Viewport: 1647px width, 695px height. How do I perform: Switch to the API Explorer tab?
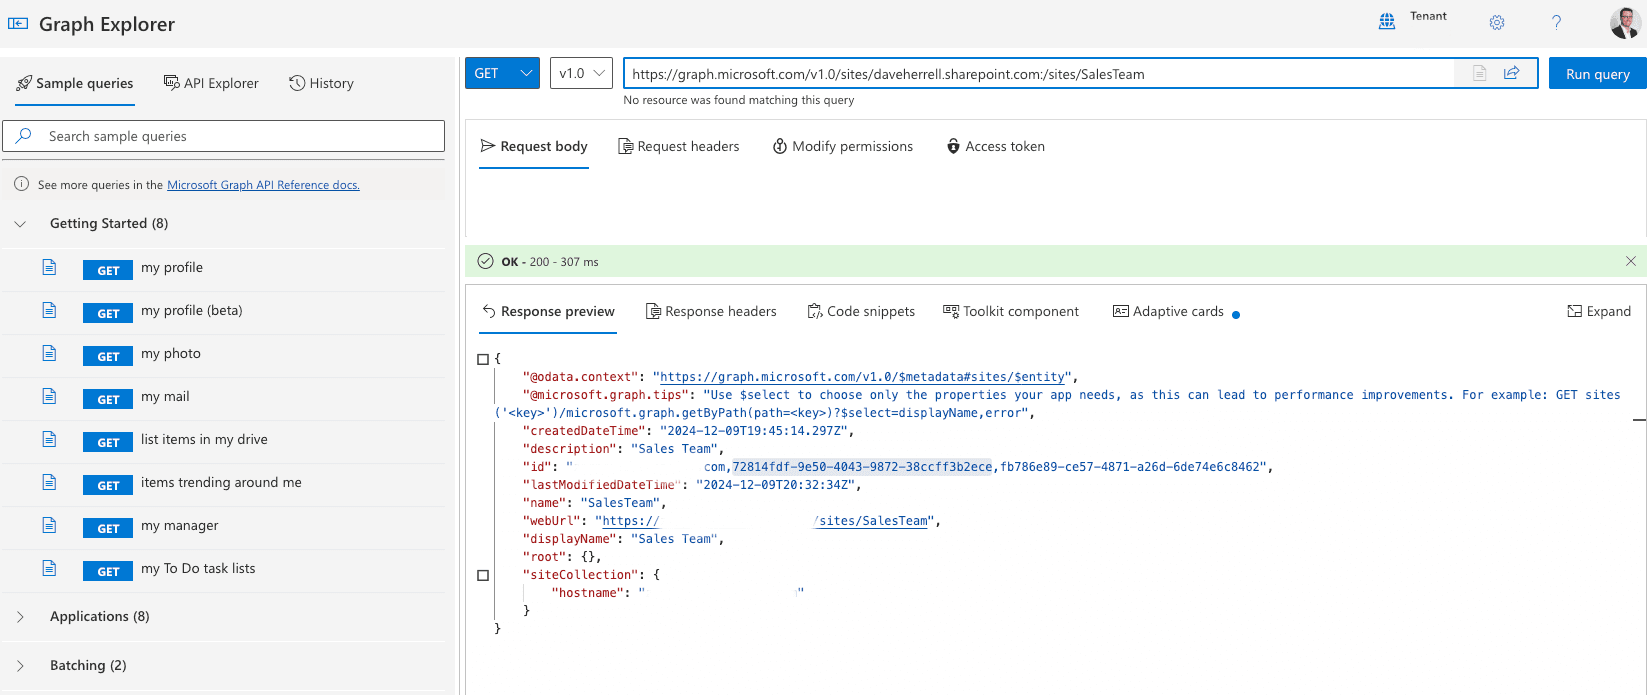tap(211, 83)
